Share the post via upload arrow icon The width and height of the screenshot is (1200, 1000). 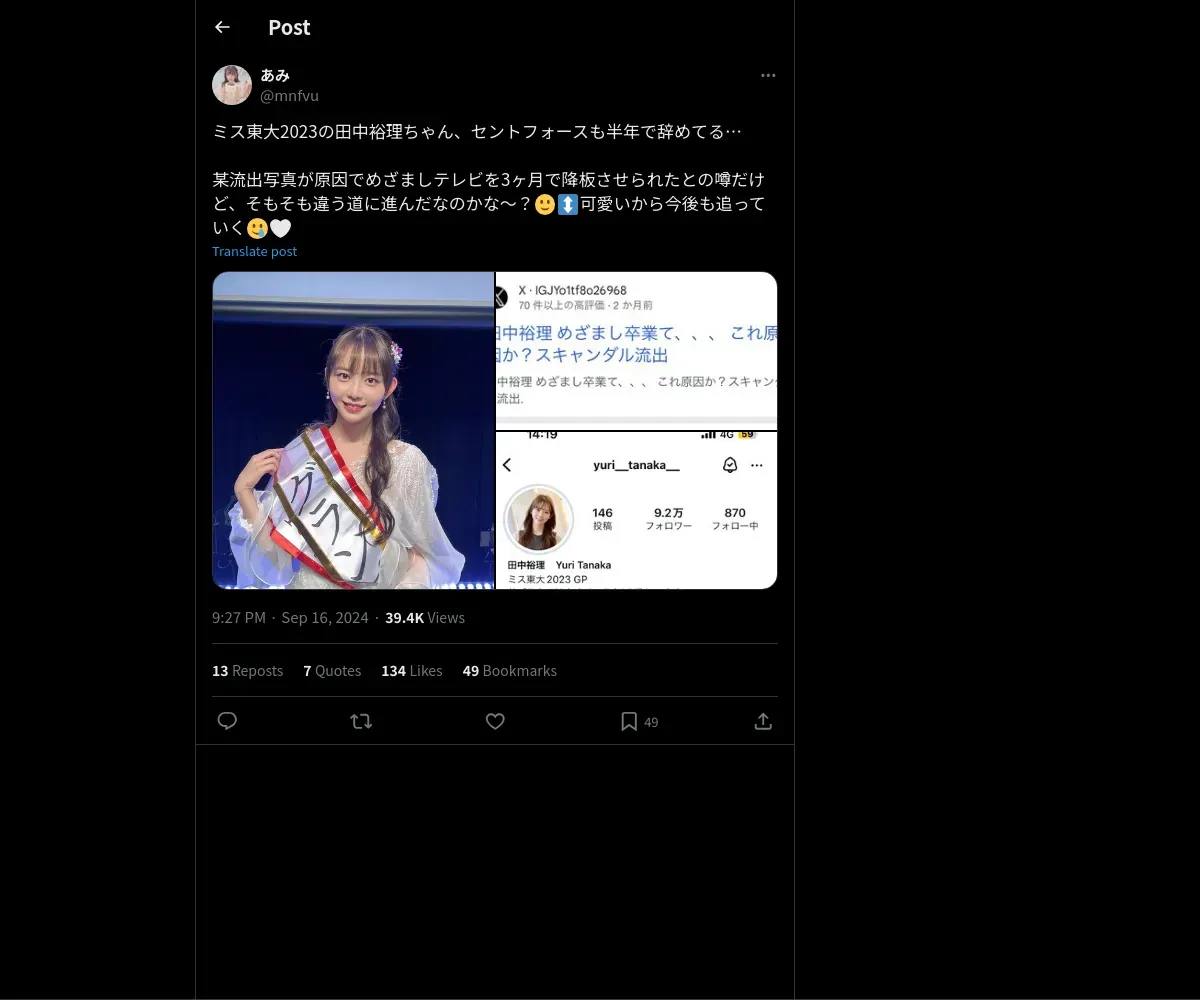(763, 721)
